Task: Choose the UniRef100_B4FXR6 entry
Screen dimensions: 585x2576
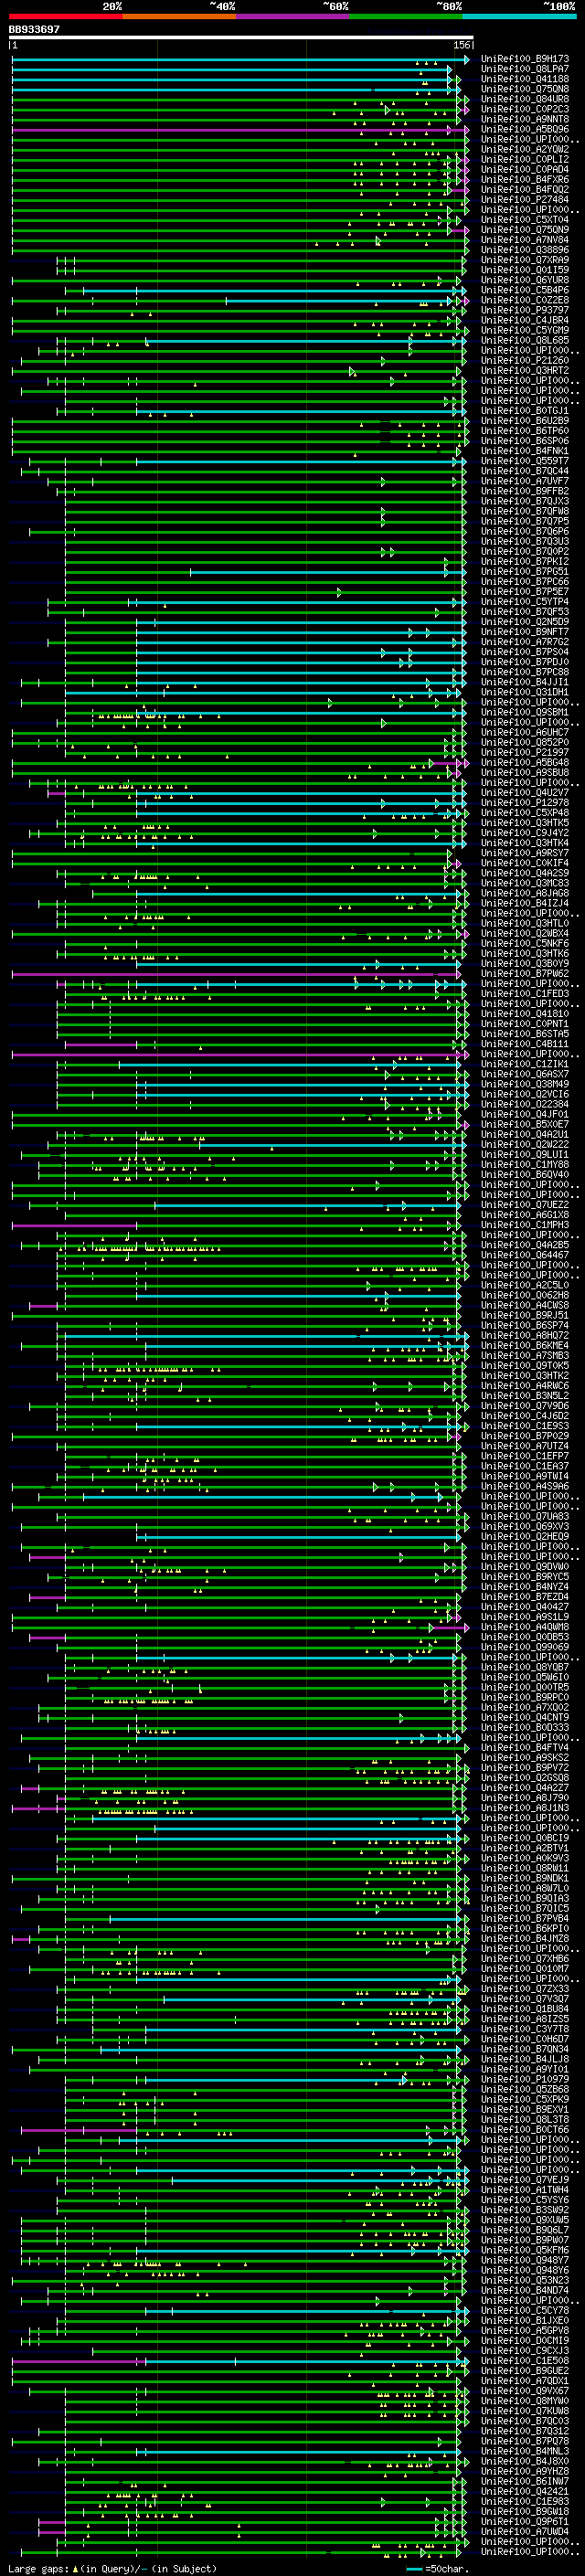Action: point(525,179)
